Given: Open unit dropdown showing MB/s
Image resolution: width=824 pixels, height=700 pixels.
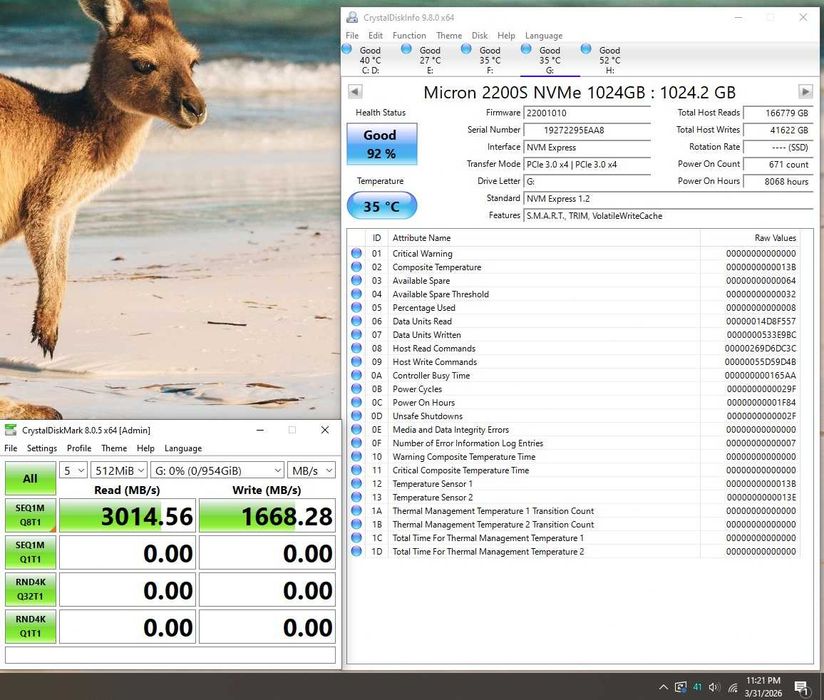Looking at the screenshot, I should pos(311,470).
